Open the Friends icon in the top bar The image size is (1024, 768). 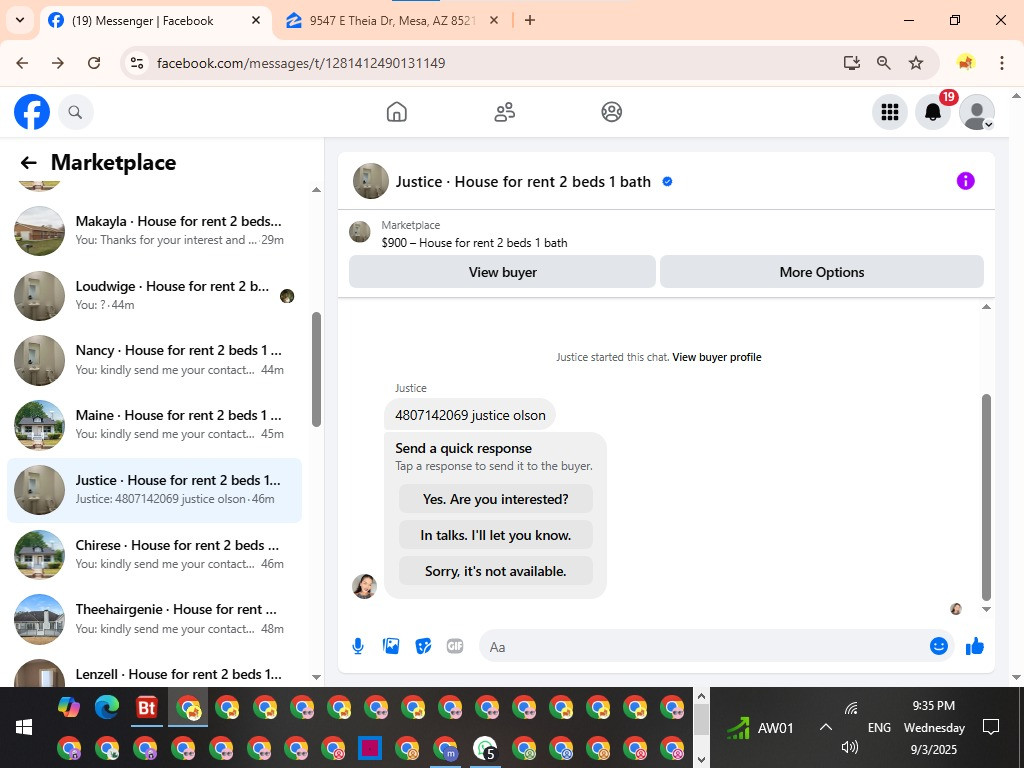(504, 112)
